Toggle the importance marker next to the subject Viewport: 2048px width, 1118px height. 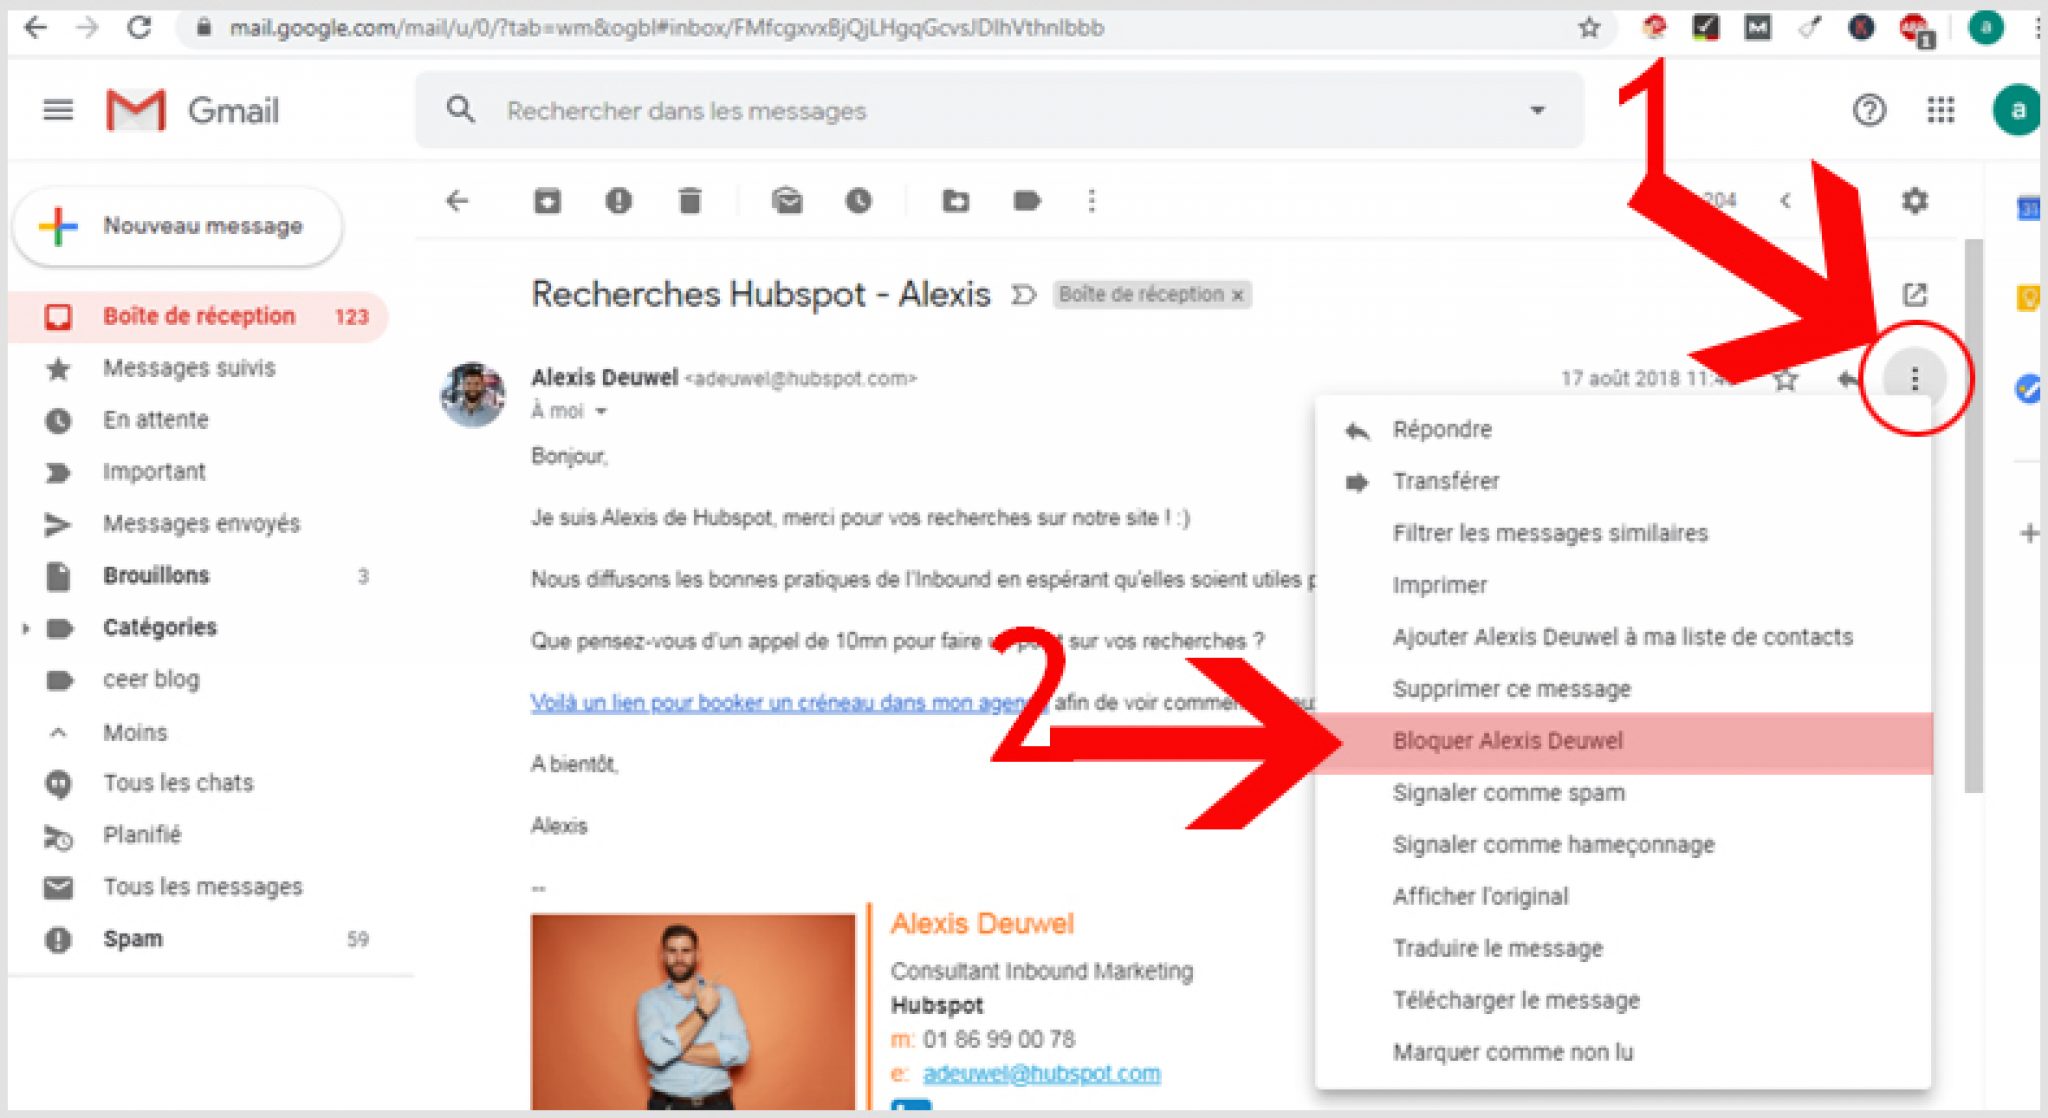click(1023, 295)
